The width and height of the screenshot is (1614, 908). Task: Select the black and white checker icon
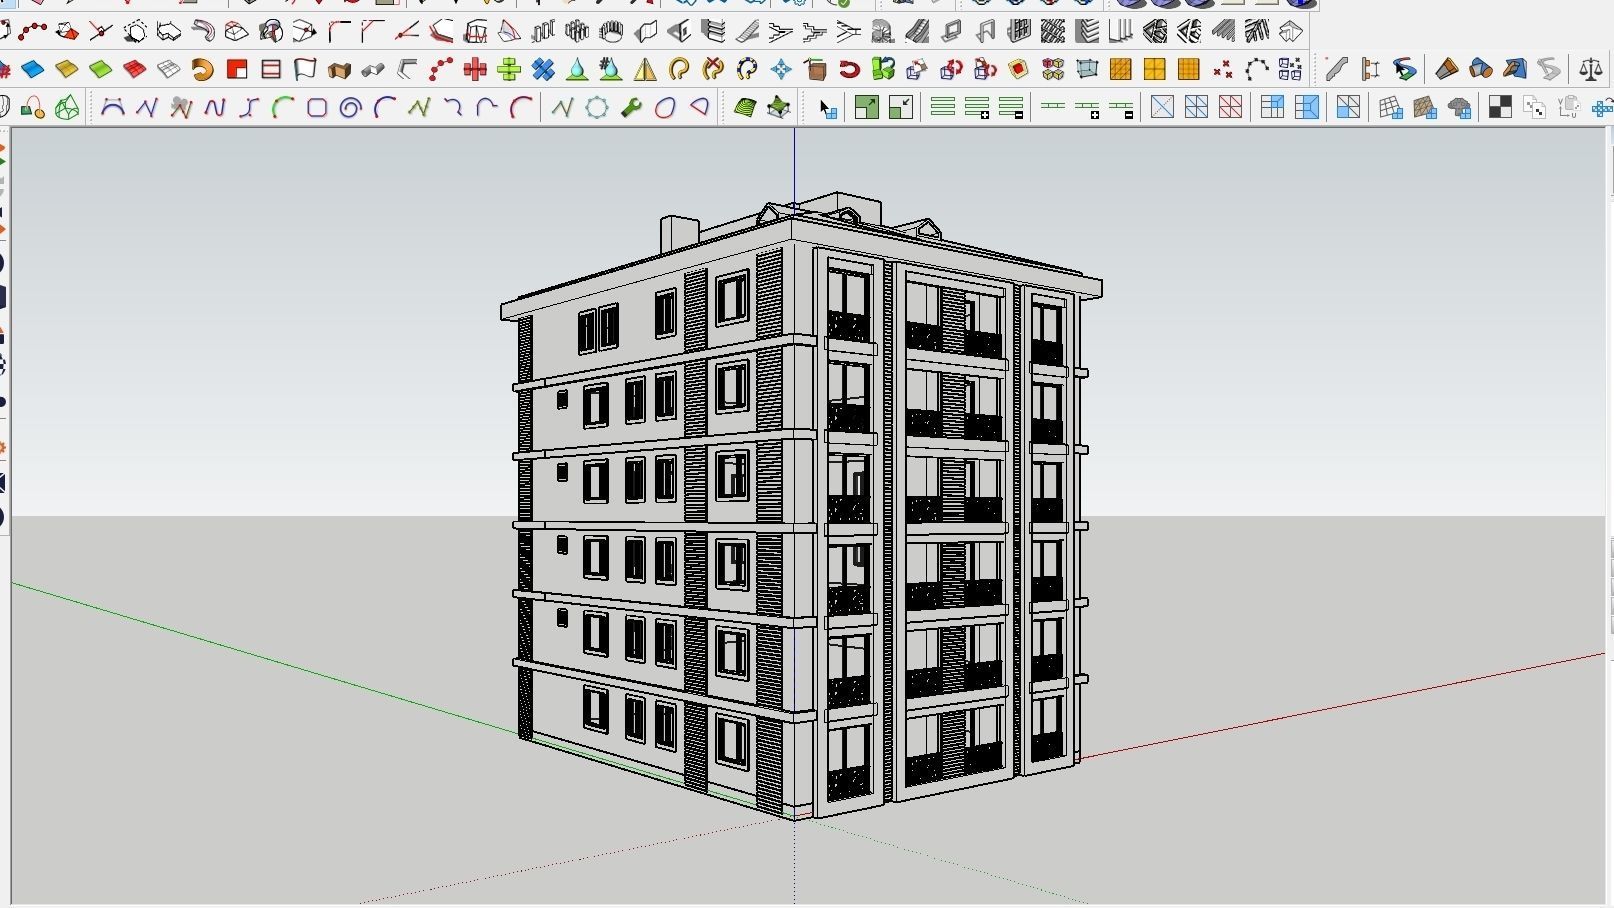pos(1500,108)
